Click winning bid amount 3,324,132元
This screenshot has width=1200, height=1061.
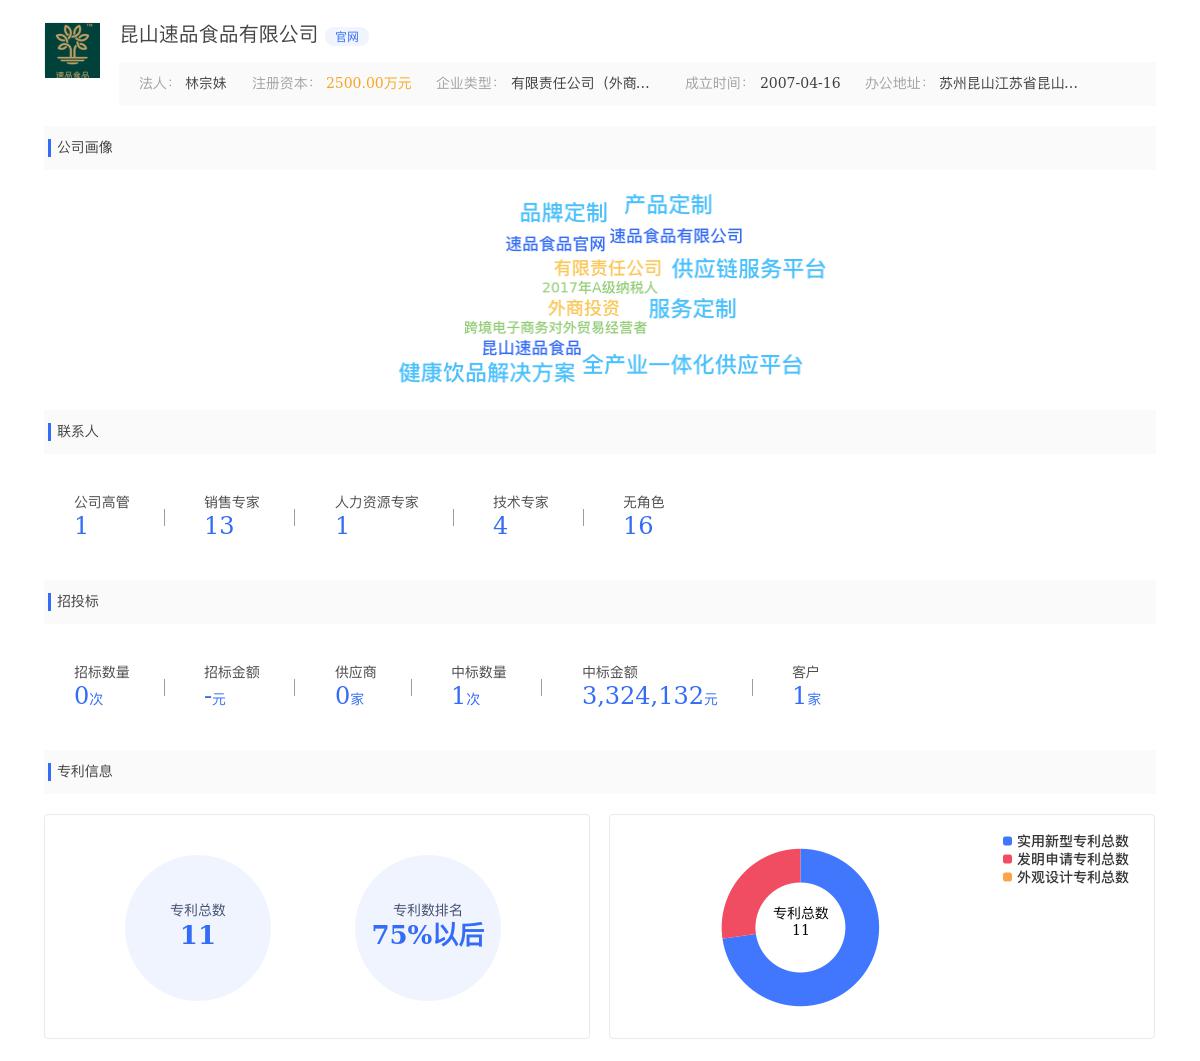click(x=650, y=695)
